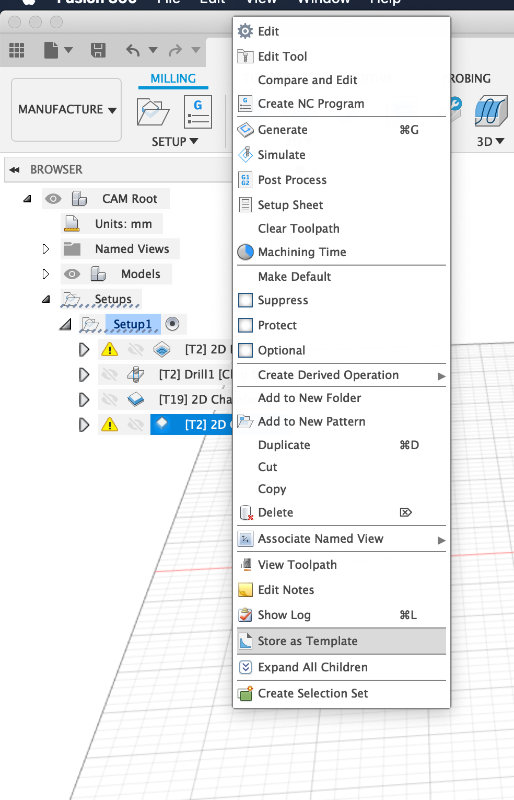Click the Save disk icon
Image resolution: width=514 pixels, height=800 pixels.
click(98, 50)
